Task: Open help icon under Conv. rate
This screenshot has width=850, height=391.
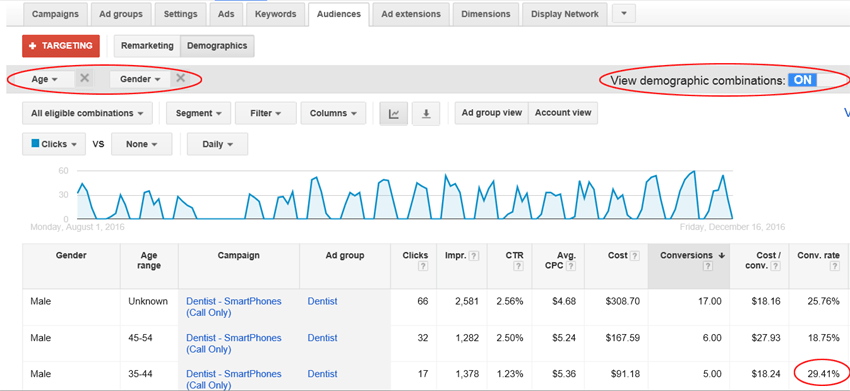Action: click(x=835, y=266)
